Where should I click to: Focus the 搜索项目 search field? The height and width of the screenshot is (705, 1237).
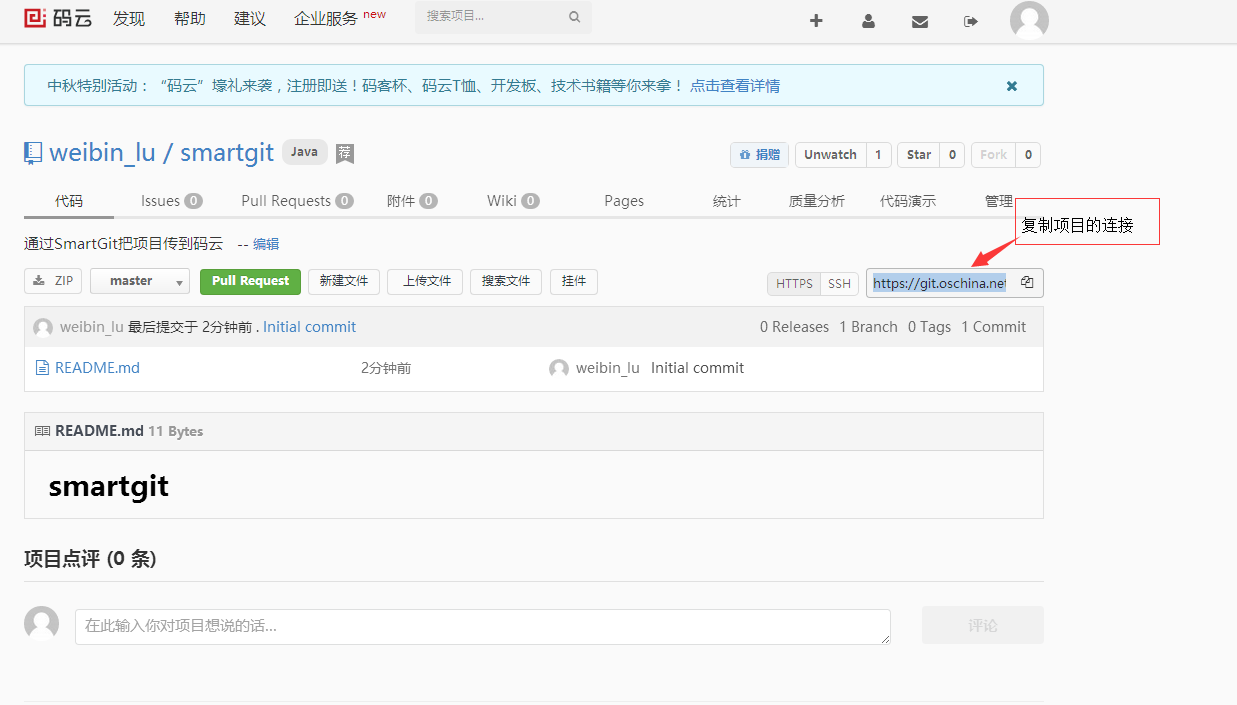click(x=503, y=17)
